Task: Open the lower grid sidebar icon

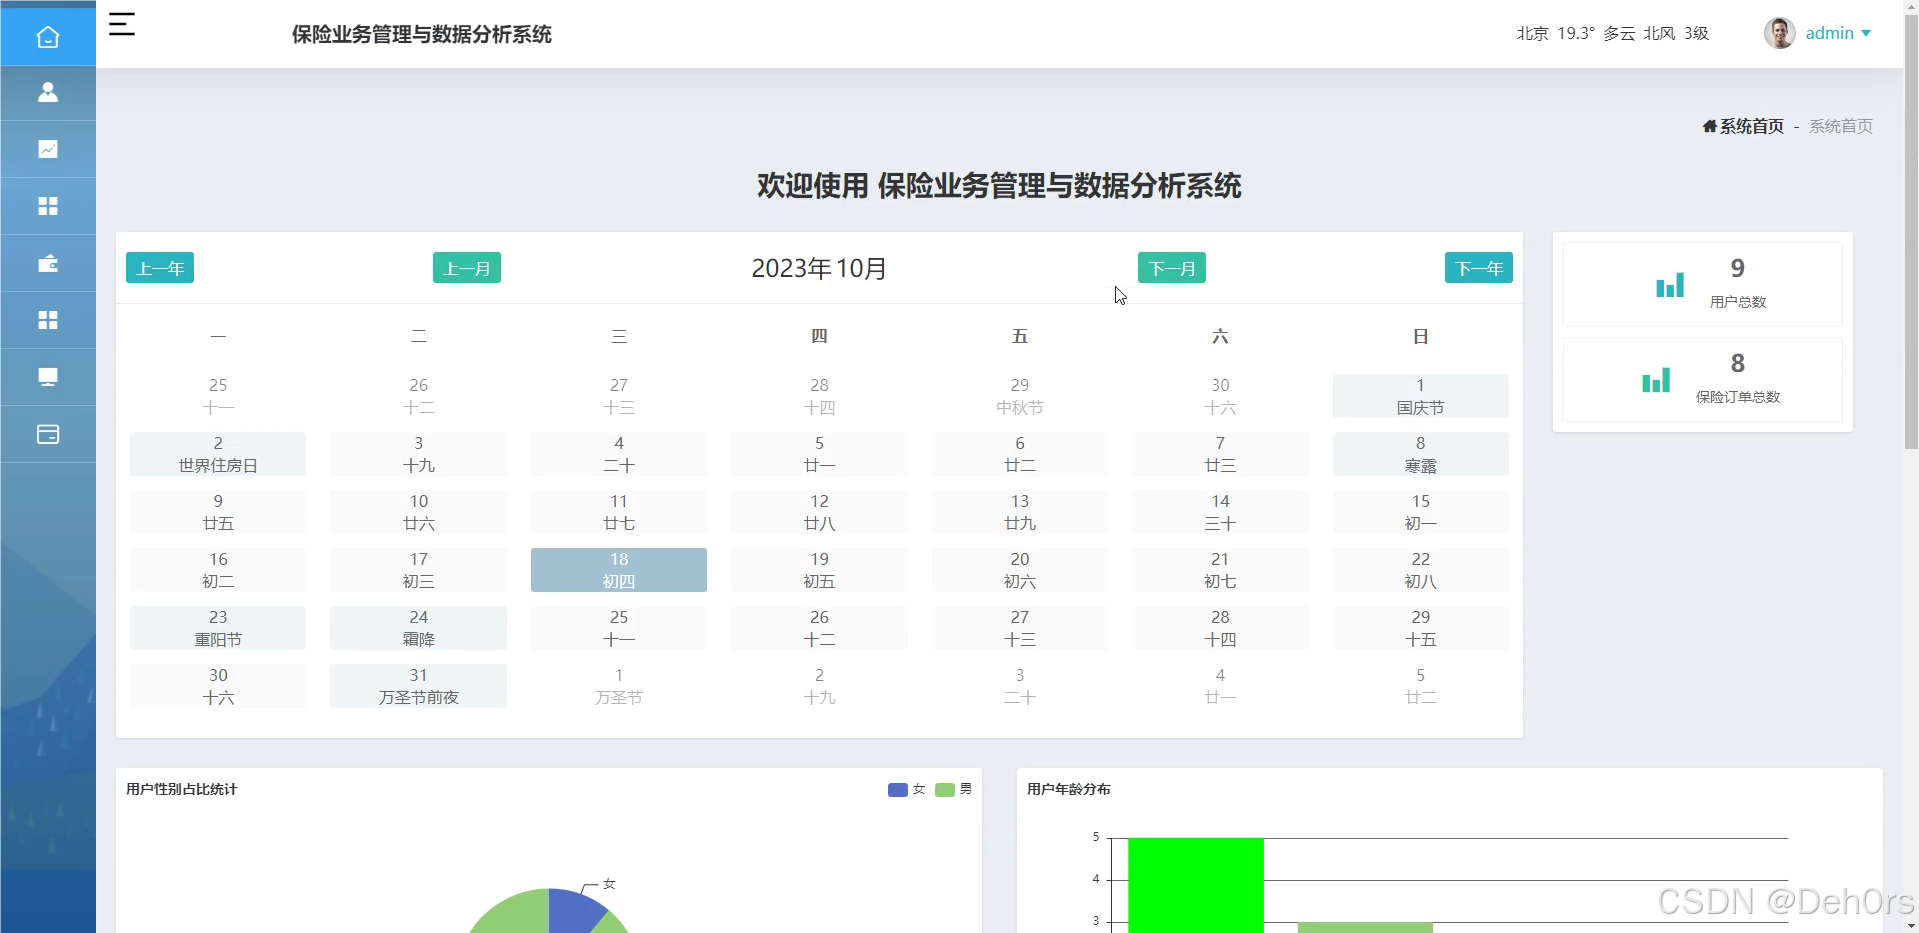Action: 48,320
